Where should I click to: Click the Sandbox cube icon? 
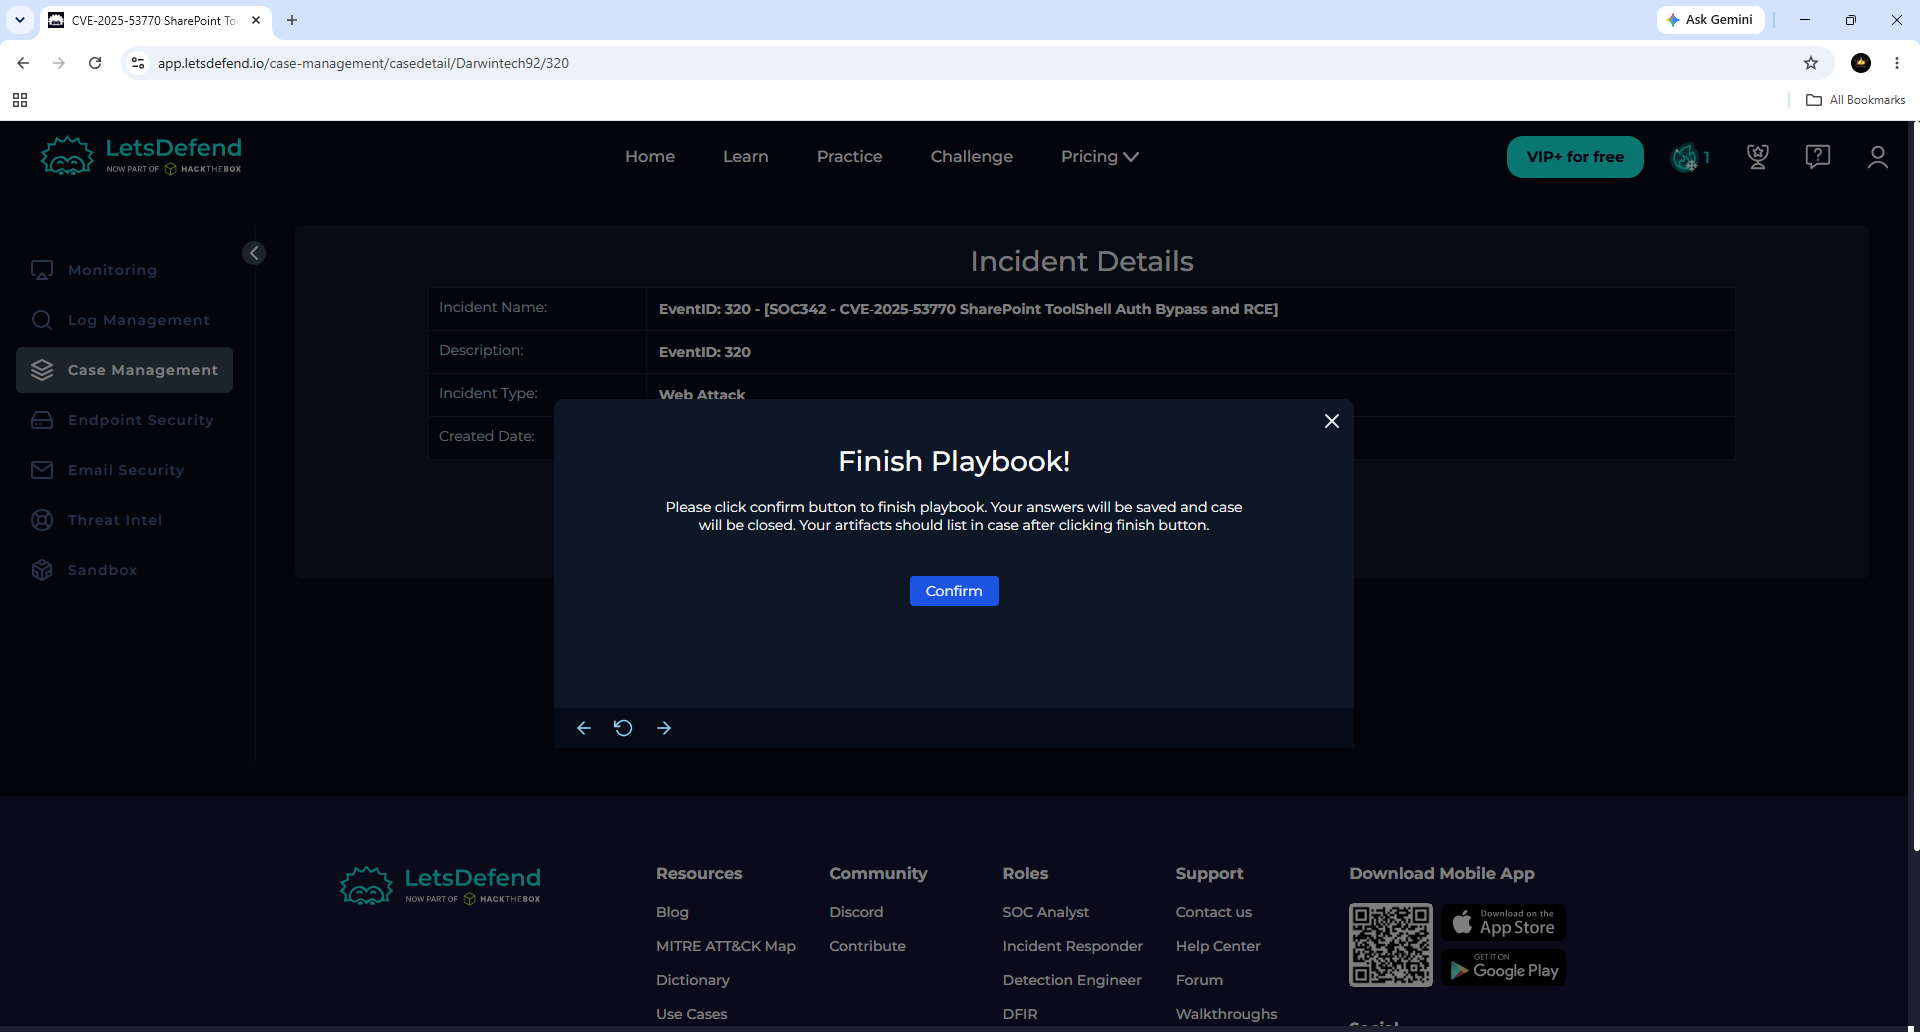click(x=42, y=570)
